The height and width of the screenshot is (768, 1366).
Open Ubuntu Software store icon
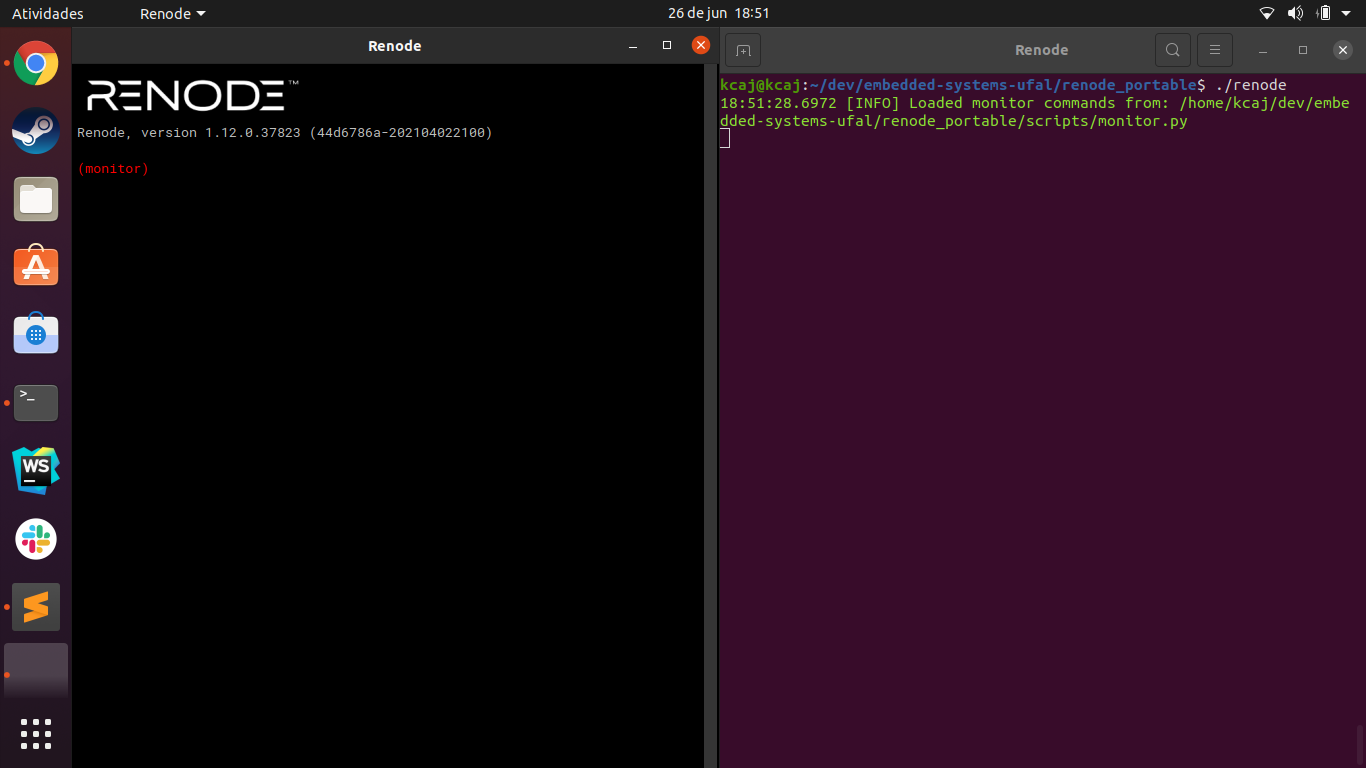coord(36,267)
